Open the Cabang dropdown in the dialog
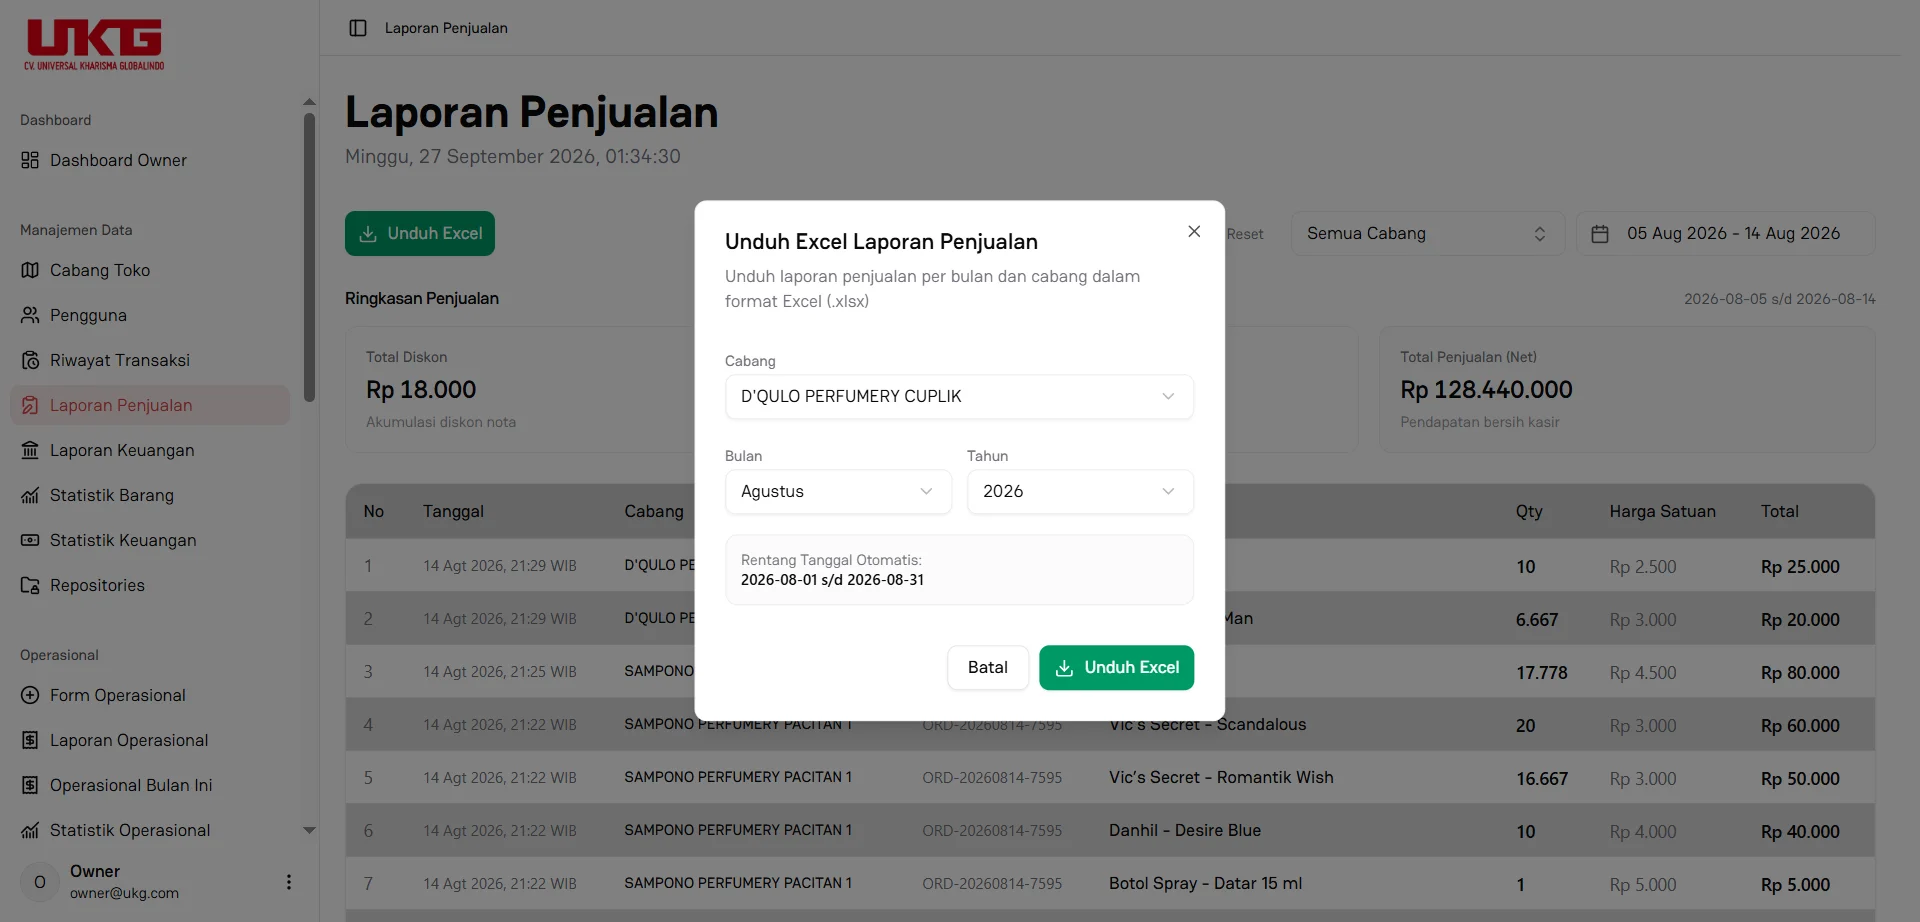This screenshot has width=1920, height=922. click(959, 396)
